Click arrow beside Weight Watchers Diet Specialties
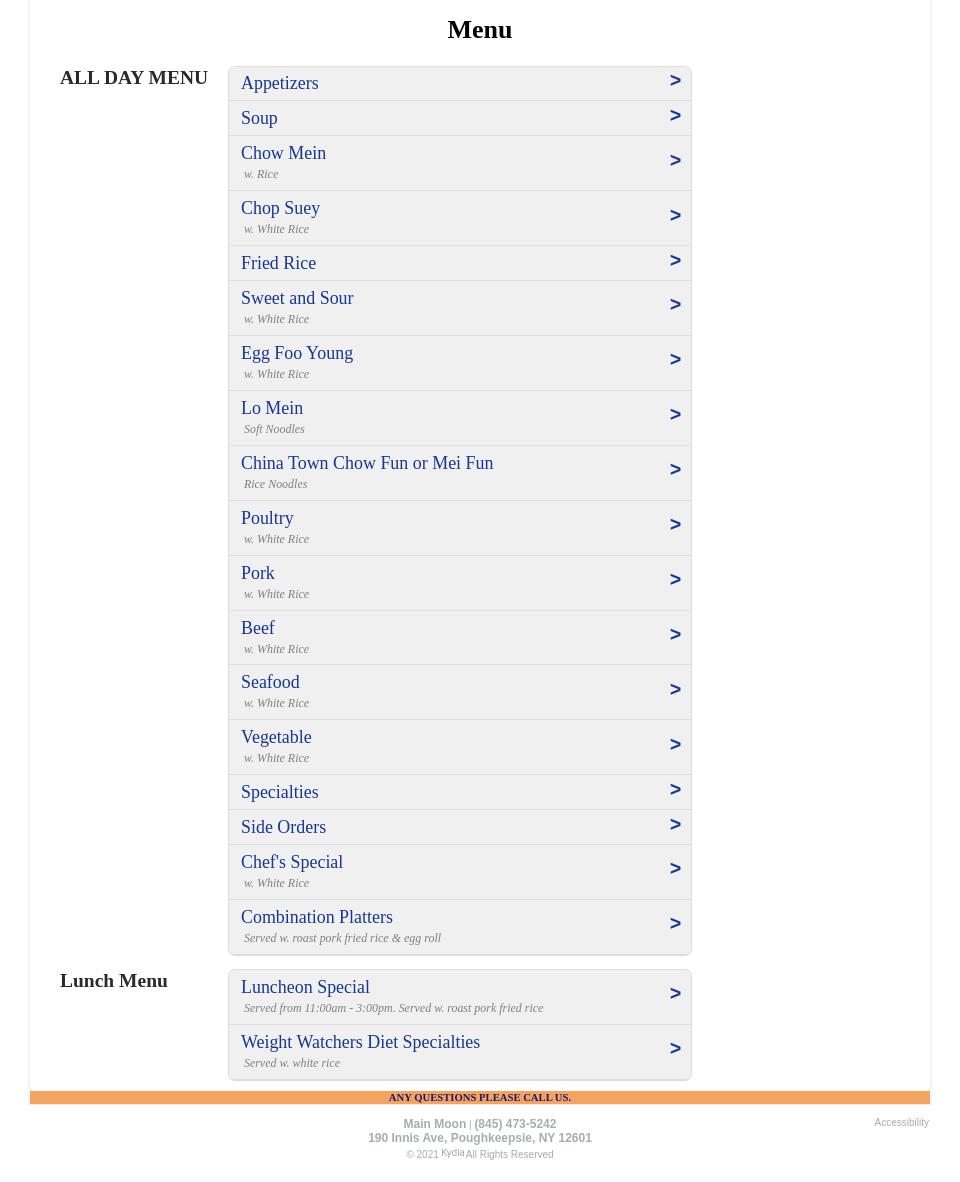Viewport: 960px width, 1182px height. click(675, 1049)
